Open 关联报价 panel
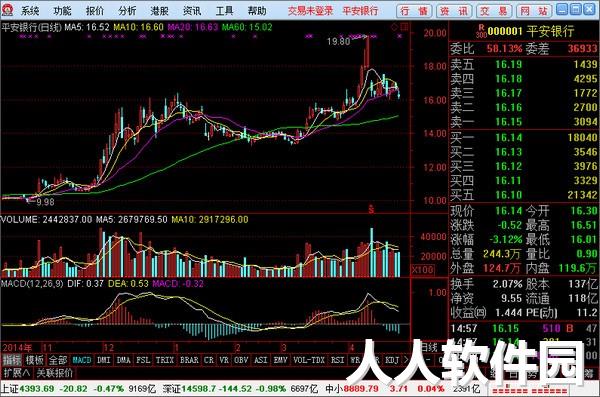The width and height of the screenshot is (600, 397). [x=54, y=372]
